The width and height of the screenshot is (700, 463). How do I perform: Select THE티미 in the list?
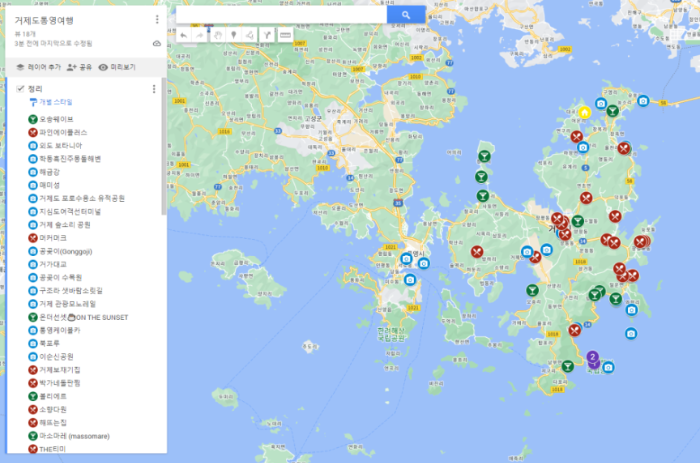52,449
